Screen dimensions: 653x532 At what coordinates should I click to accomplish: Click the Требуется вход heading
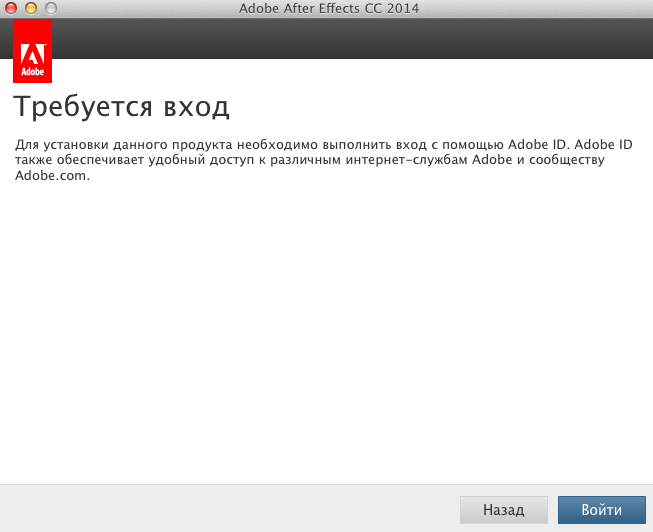coord(121,107)
